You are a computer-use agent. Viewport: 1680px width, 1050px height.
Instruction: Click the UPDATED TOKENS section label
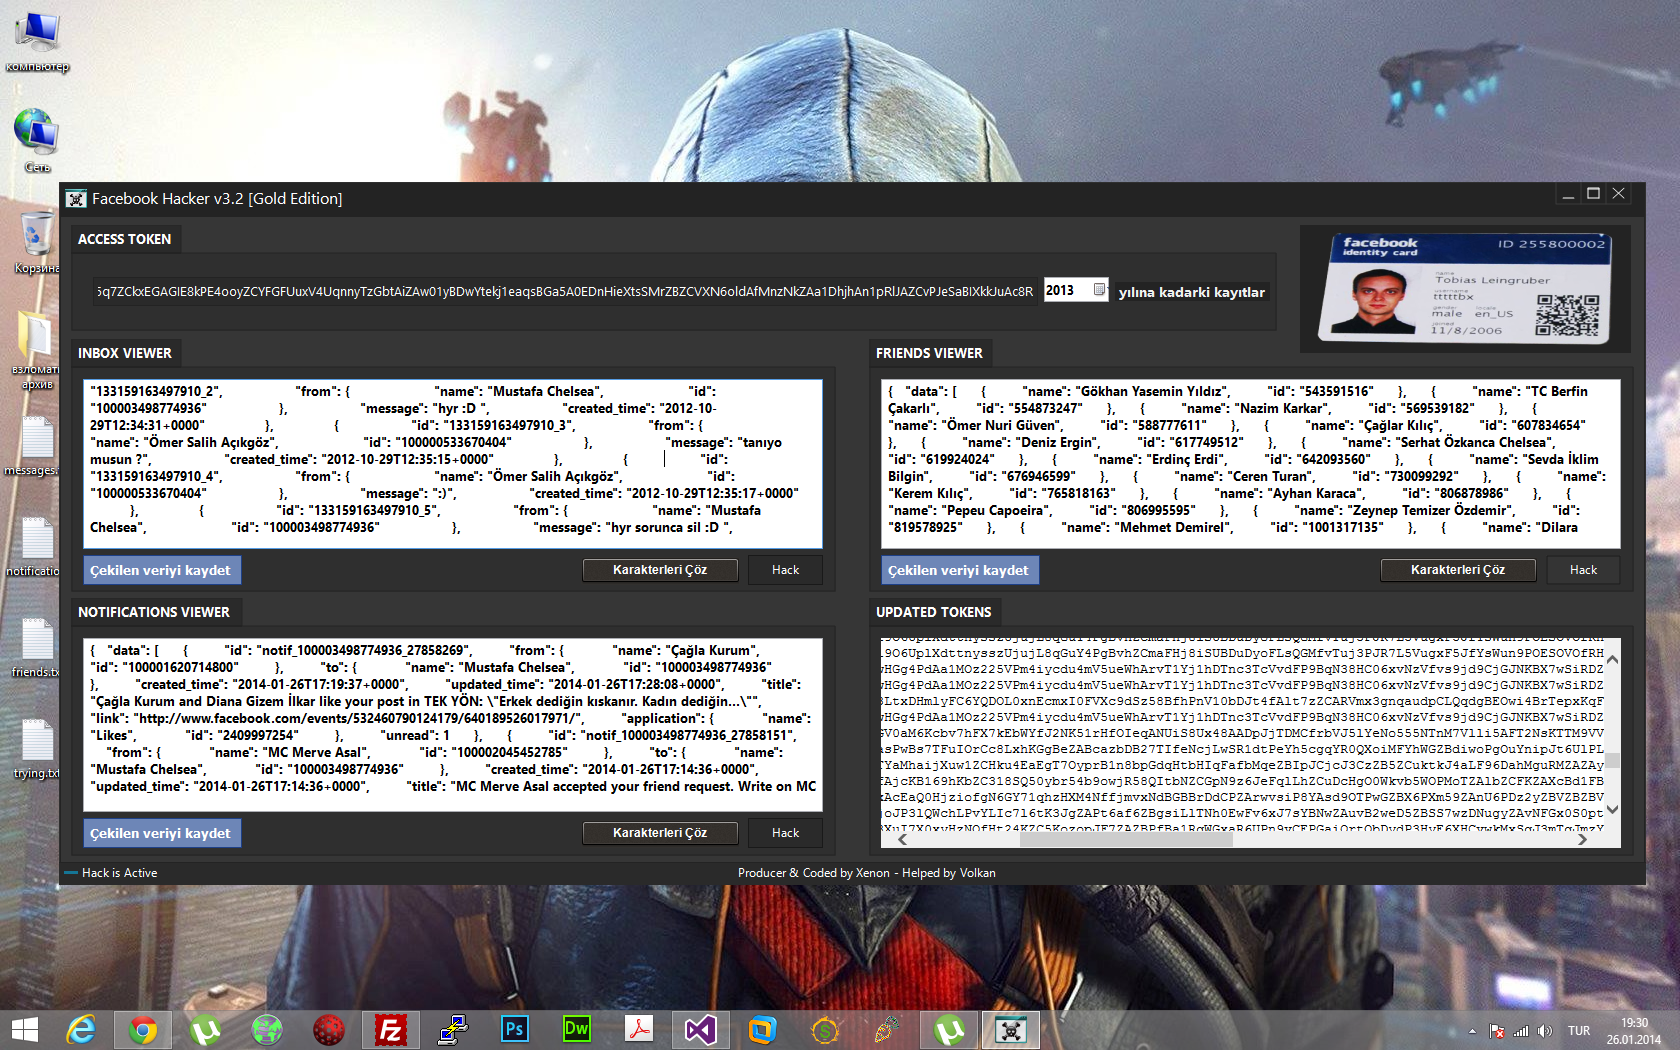934,612
